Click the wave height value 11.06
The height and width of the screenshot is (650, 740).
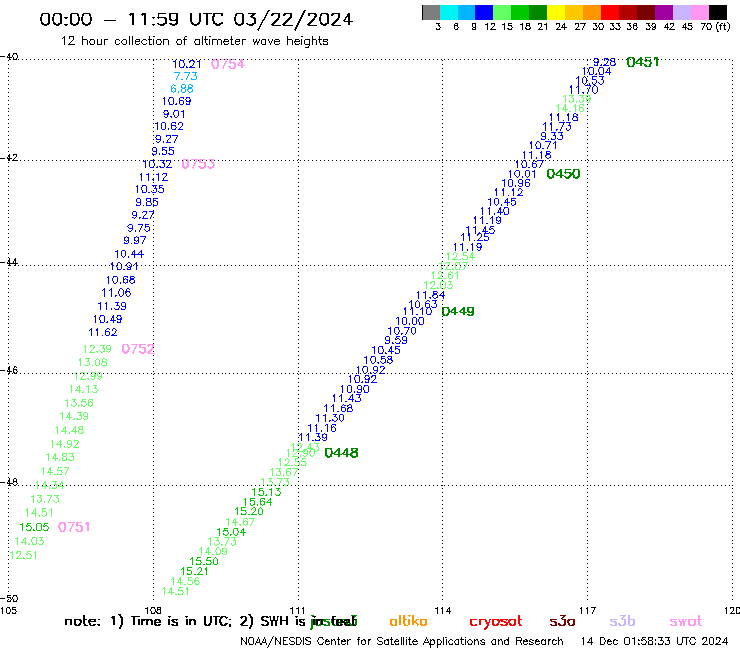(116, 293)
